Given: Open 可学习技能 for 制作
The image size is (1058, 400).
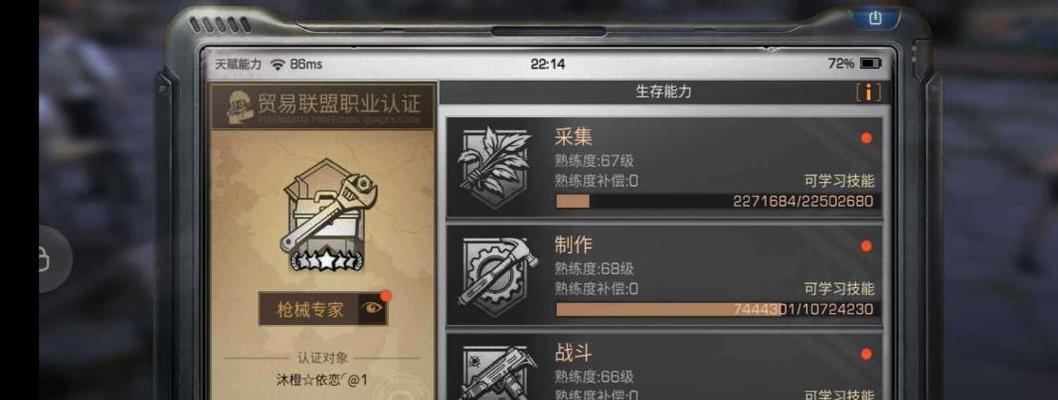Looking at the screenshot, I should 839,289.
